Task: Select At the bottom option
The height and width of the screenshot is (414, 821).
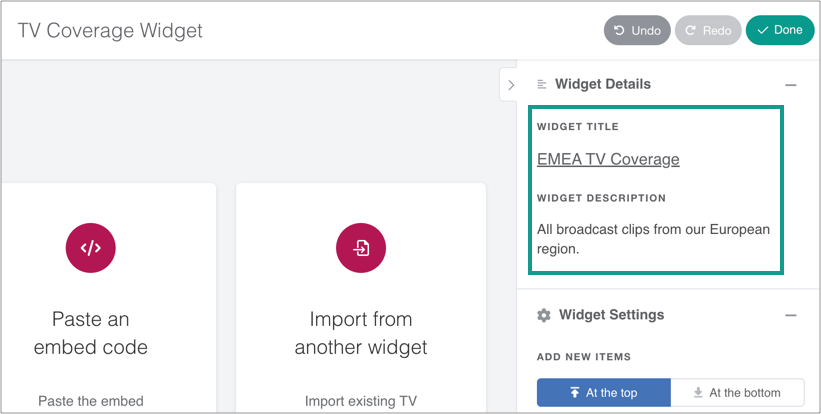Action: (x=737, y=393)
